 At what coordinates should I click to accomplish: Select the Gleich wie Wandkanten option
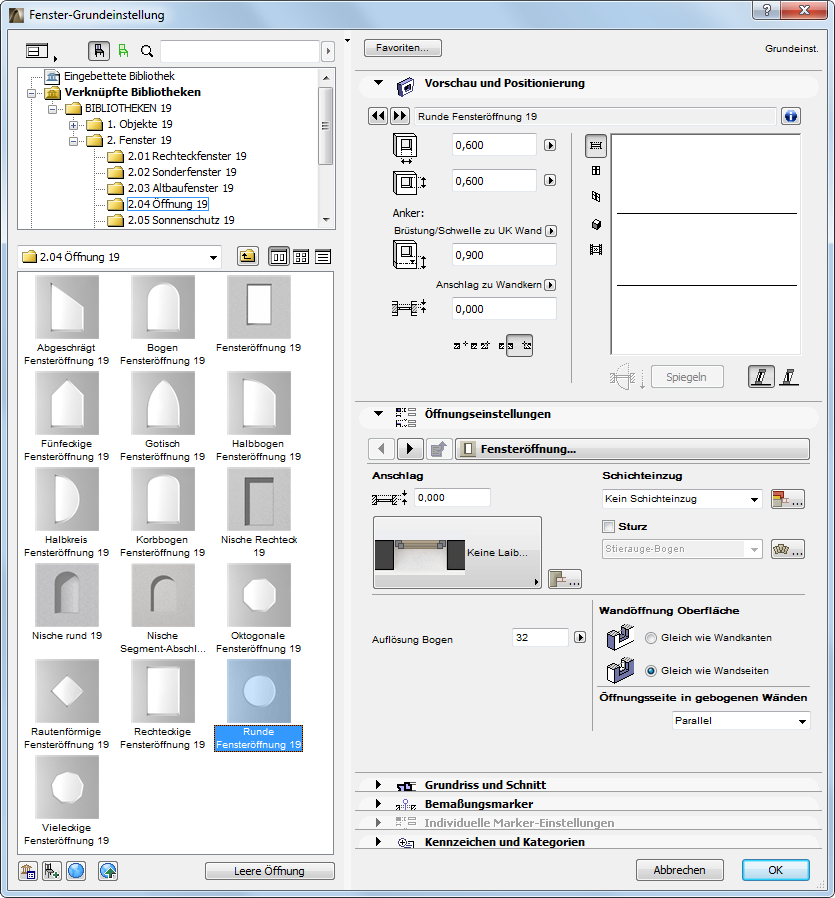tap(651, 637)
